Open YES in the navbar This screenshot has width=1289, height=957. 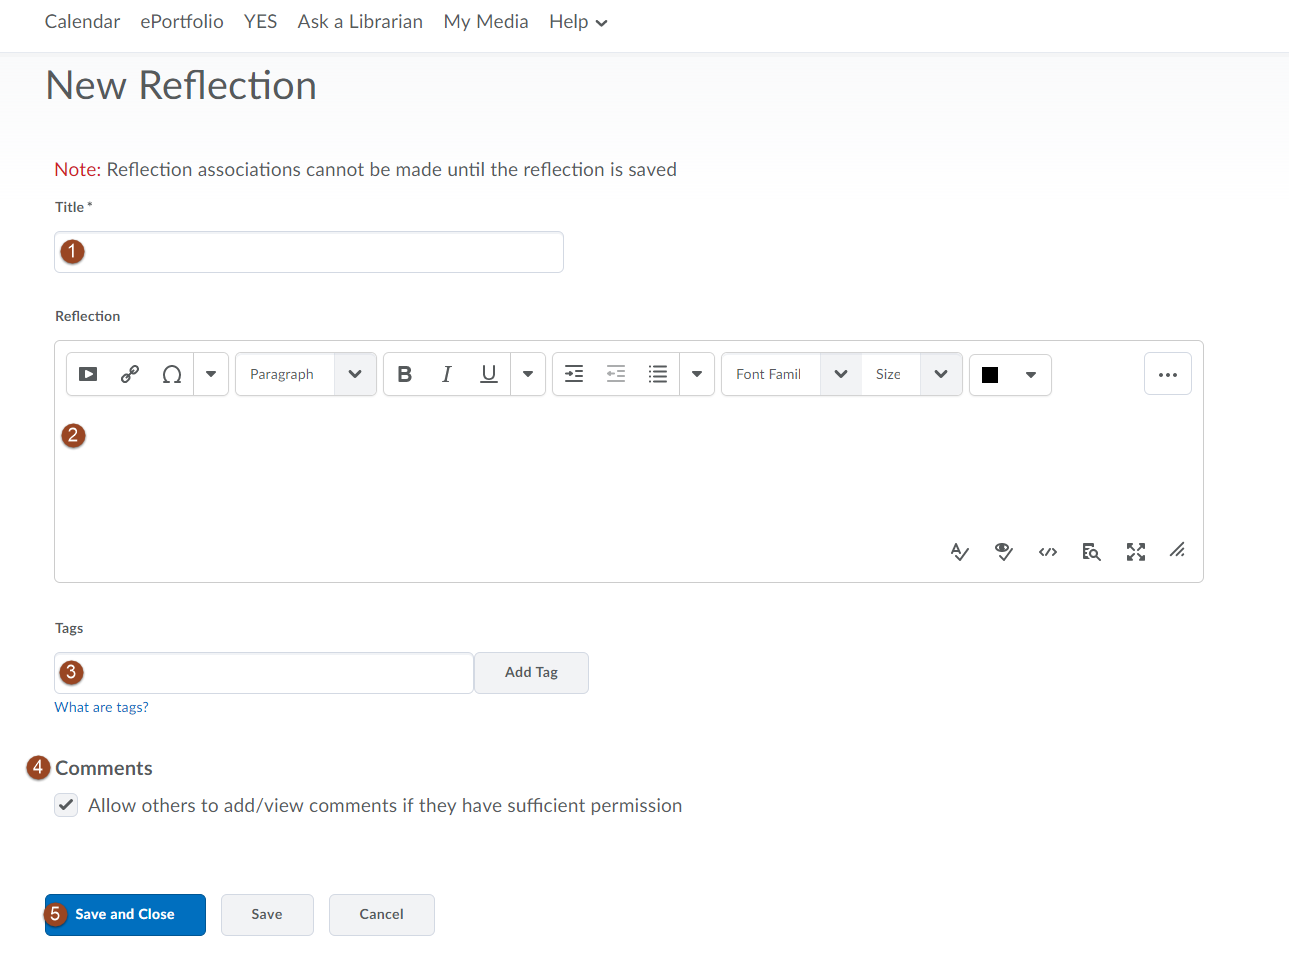click(x=260, y=21)
